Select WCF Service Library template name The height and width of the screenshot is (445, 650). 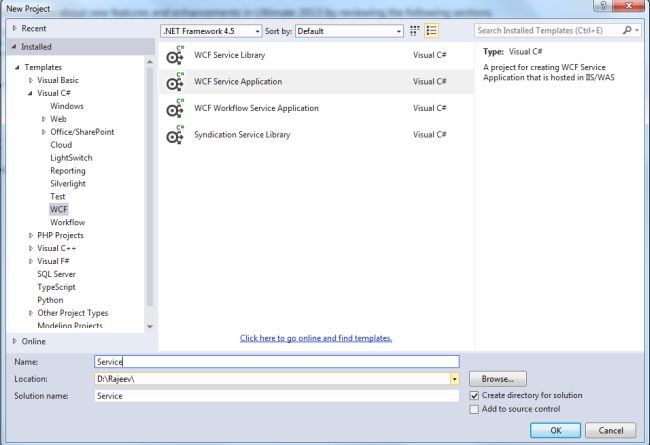click(x=229, y=55)
